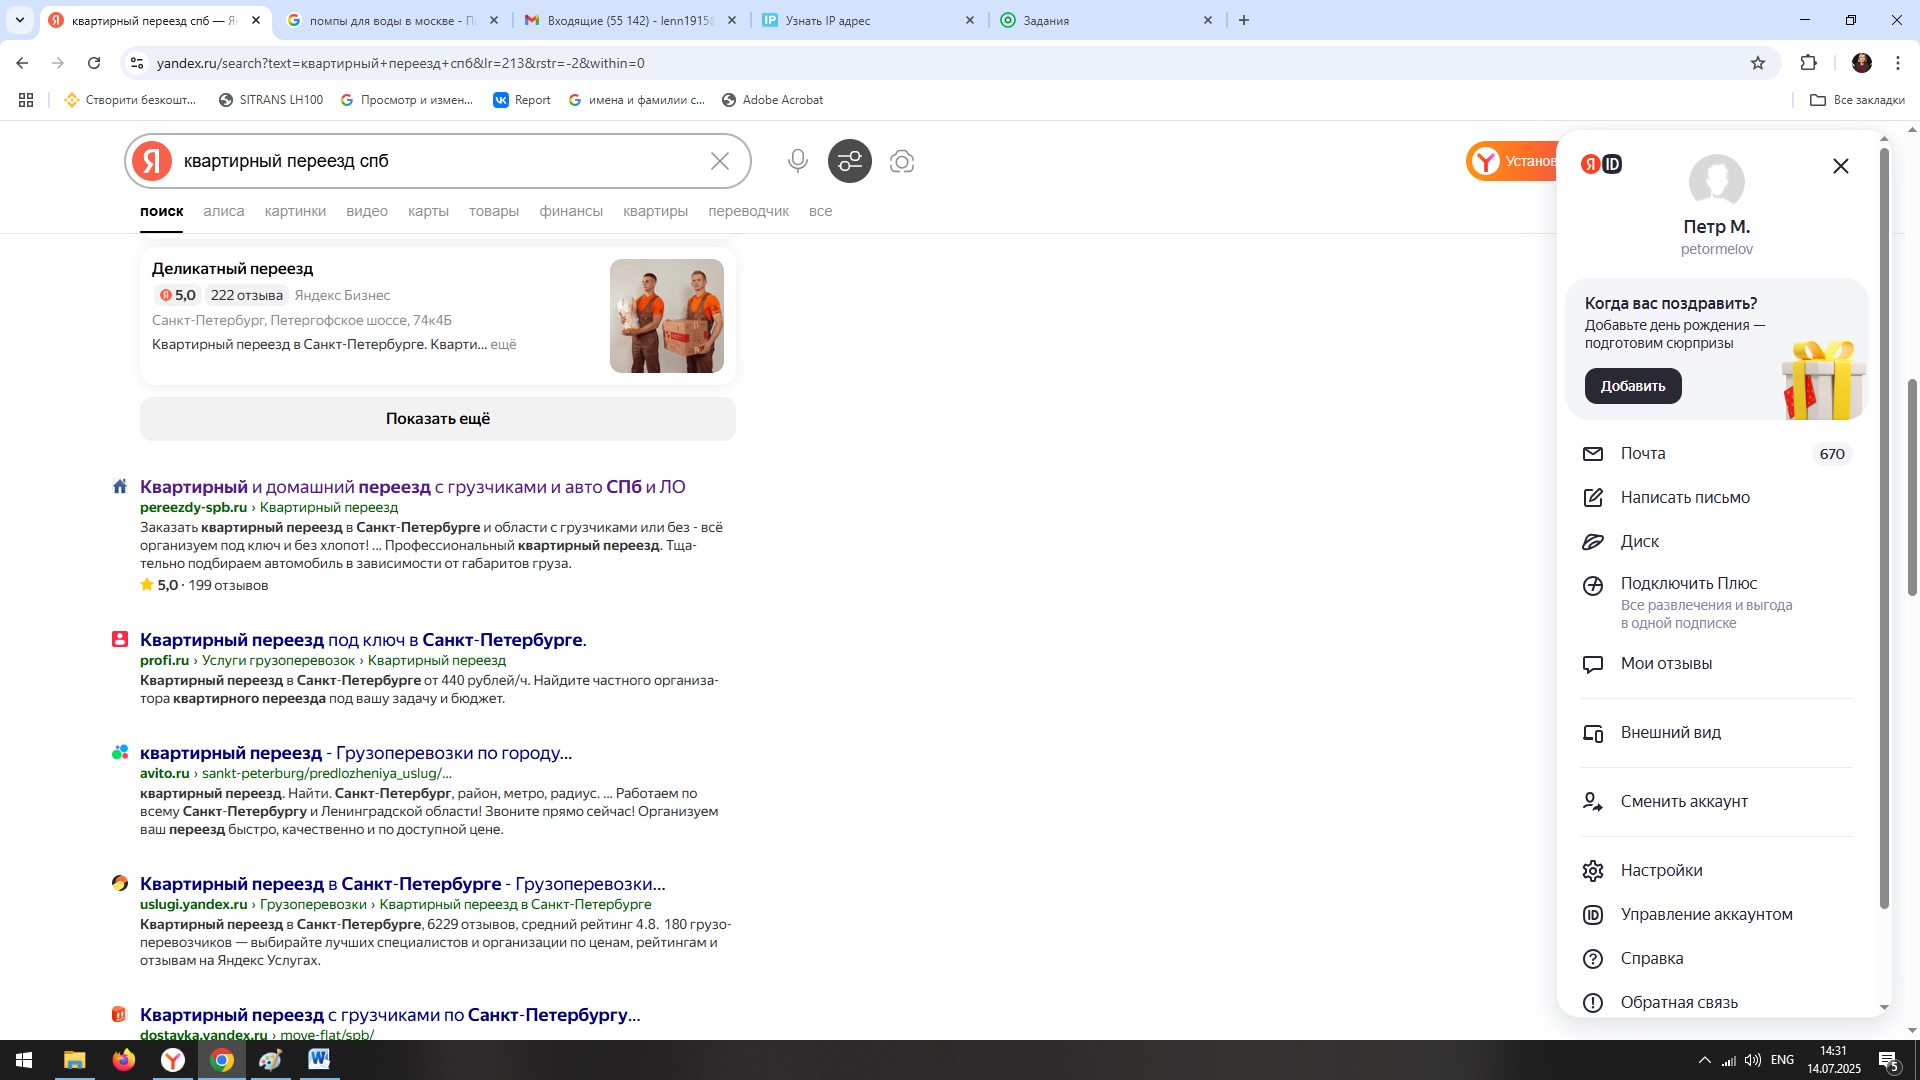Open search filter settings icon
Image resolution: width=1920 pixels, height=1080 pixels.
click(x=850, y=161)
